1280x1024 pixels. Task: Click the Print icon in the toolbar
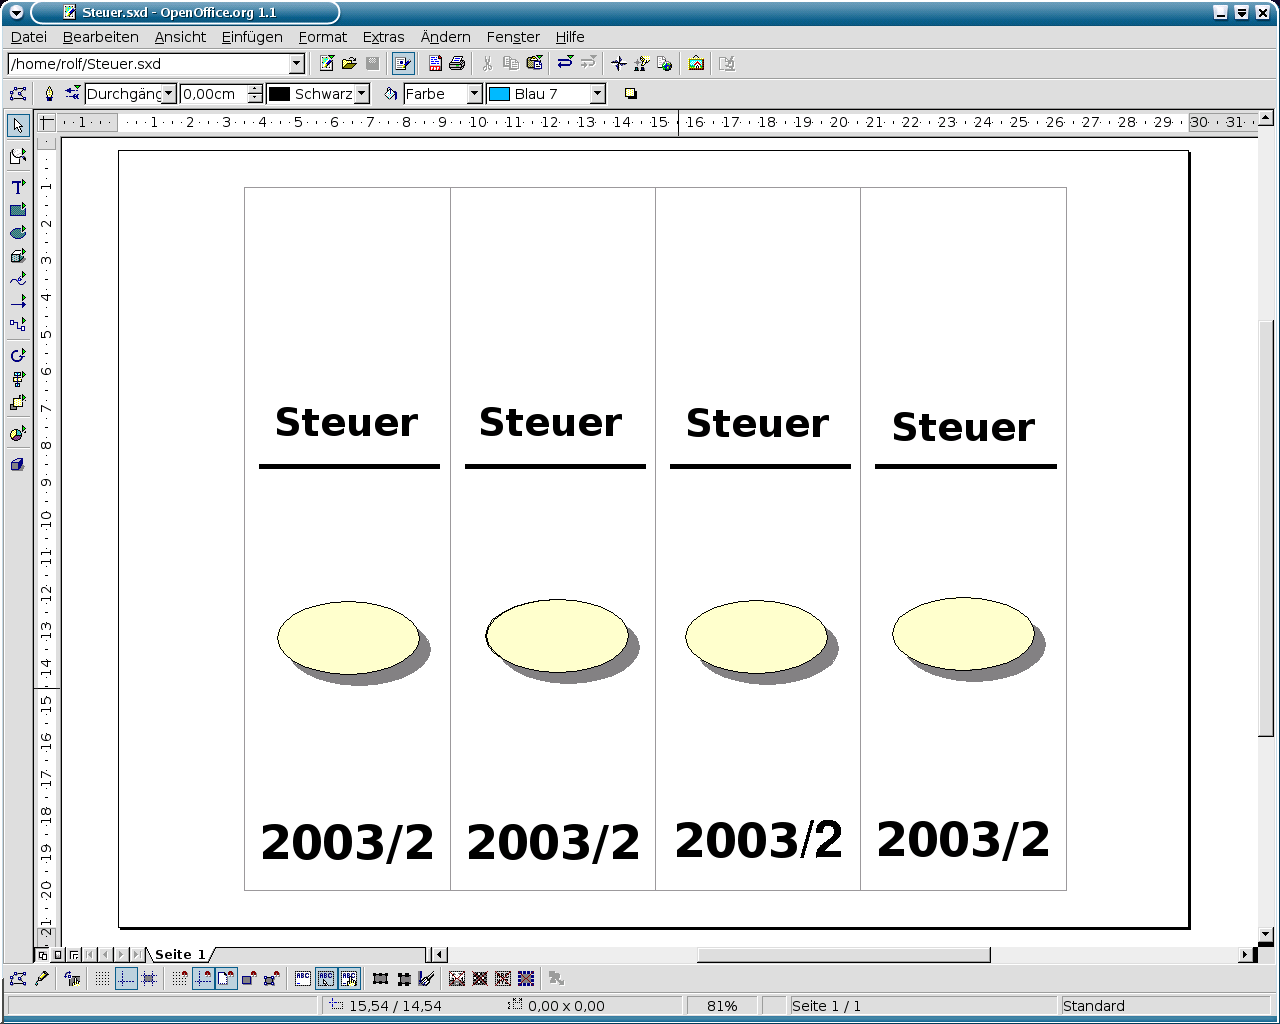(457, 64)
